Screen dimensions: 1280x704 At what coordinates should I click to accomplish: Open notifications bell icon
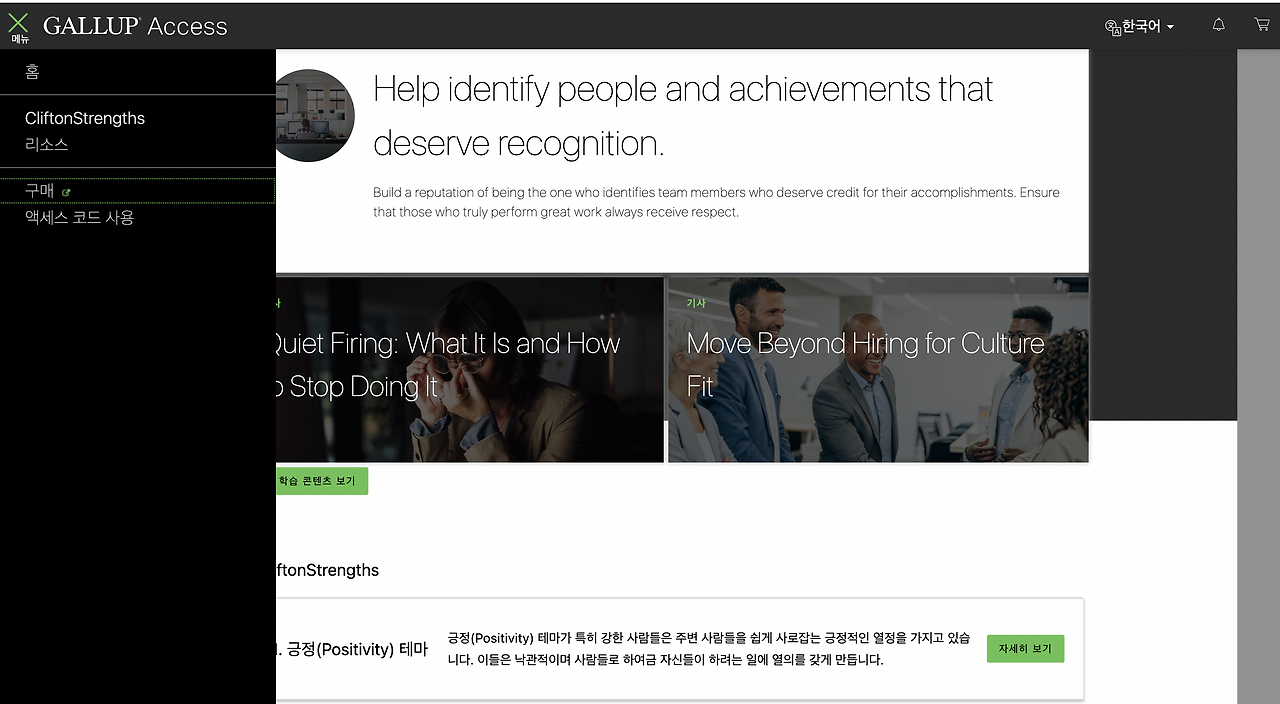click(1218, 25)
